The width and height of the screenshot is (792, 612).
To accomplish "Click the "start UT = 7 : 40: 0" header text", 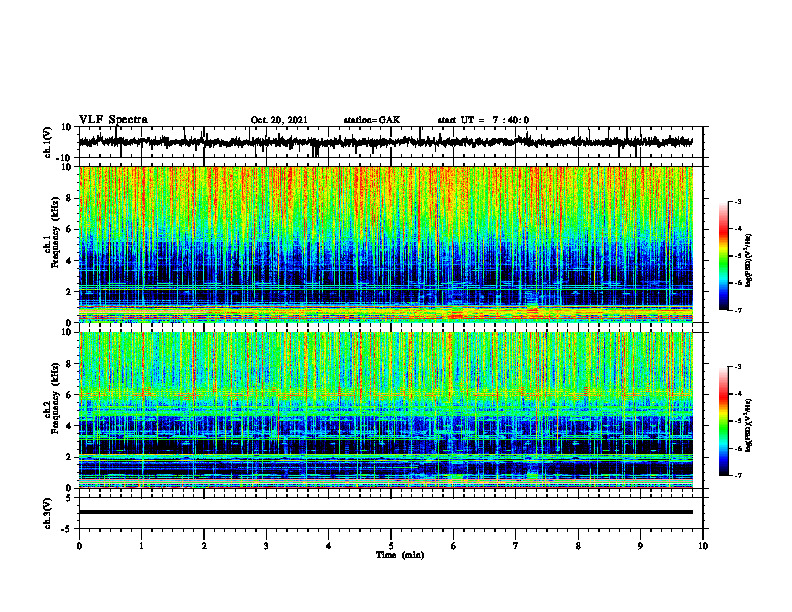I will pos(483,120).
